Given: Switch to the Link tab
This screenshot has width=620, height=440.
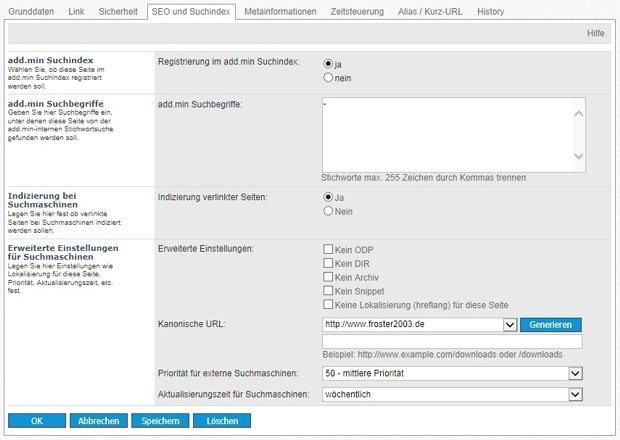Looking at the screenshot, I should click(x=76, y=11).
